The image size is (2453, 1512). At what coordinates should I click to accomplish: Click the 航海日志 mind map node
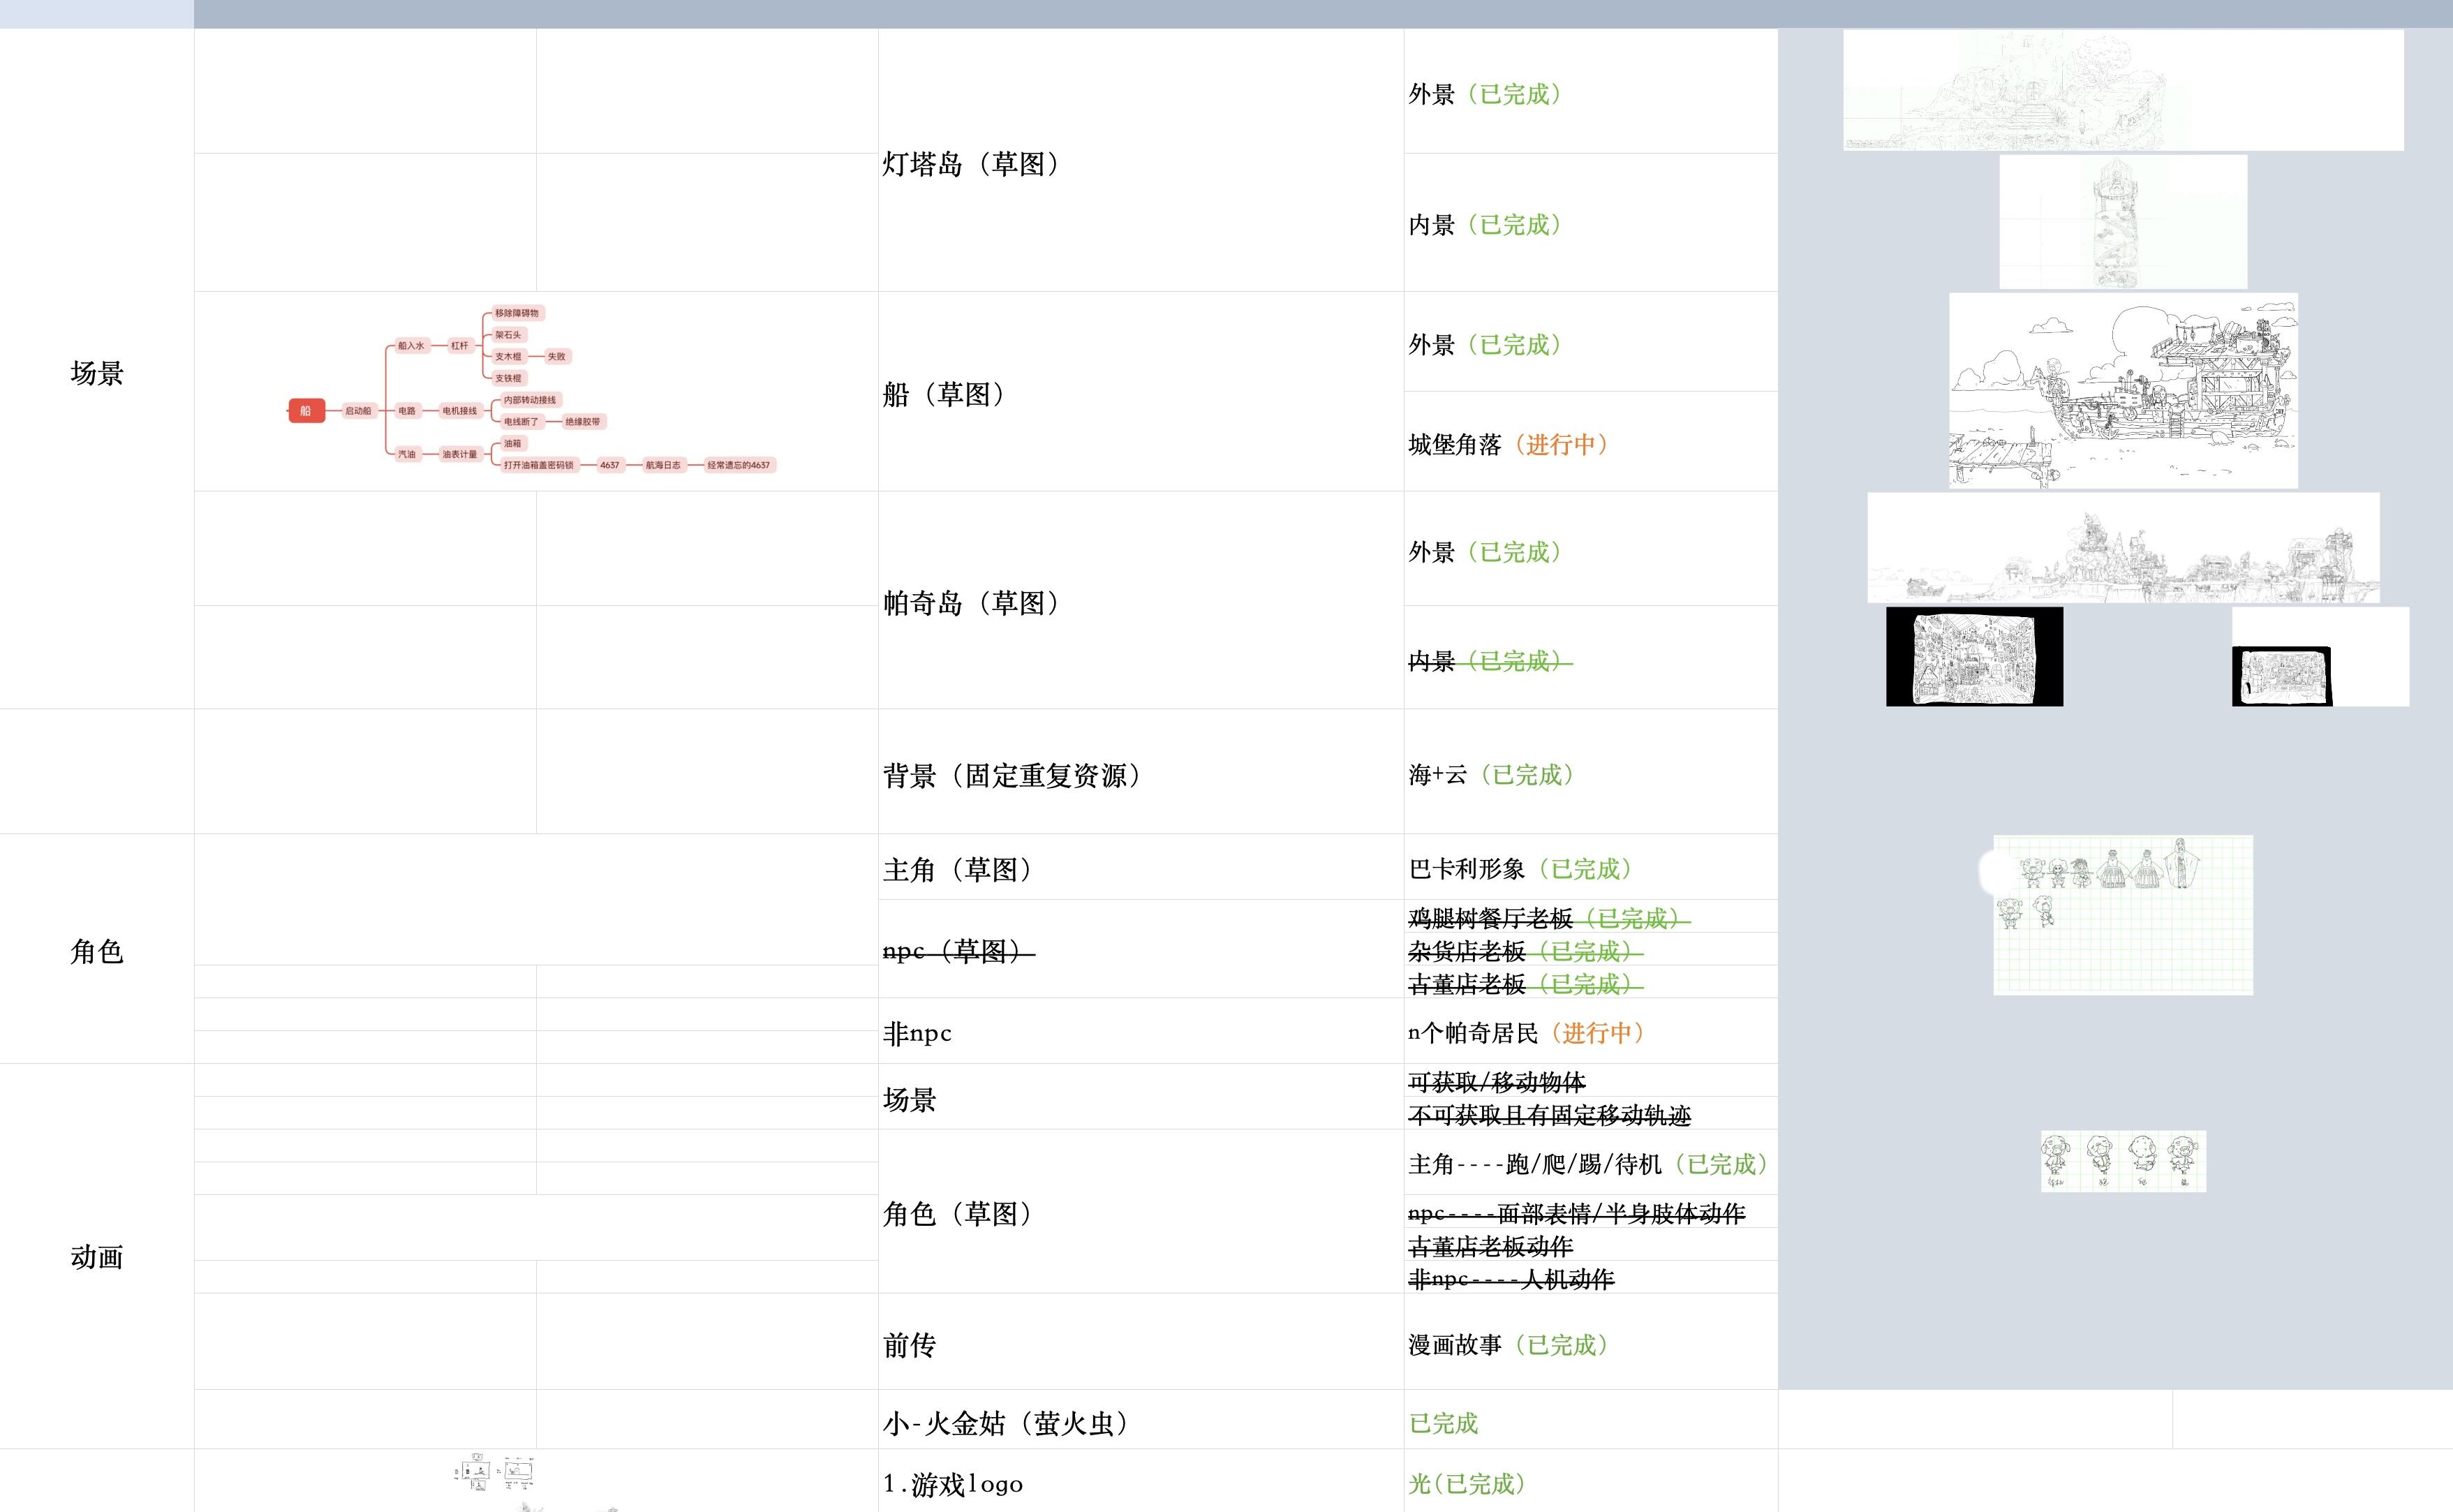[663, 465]
